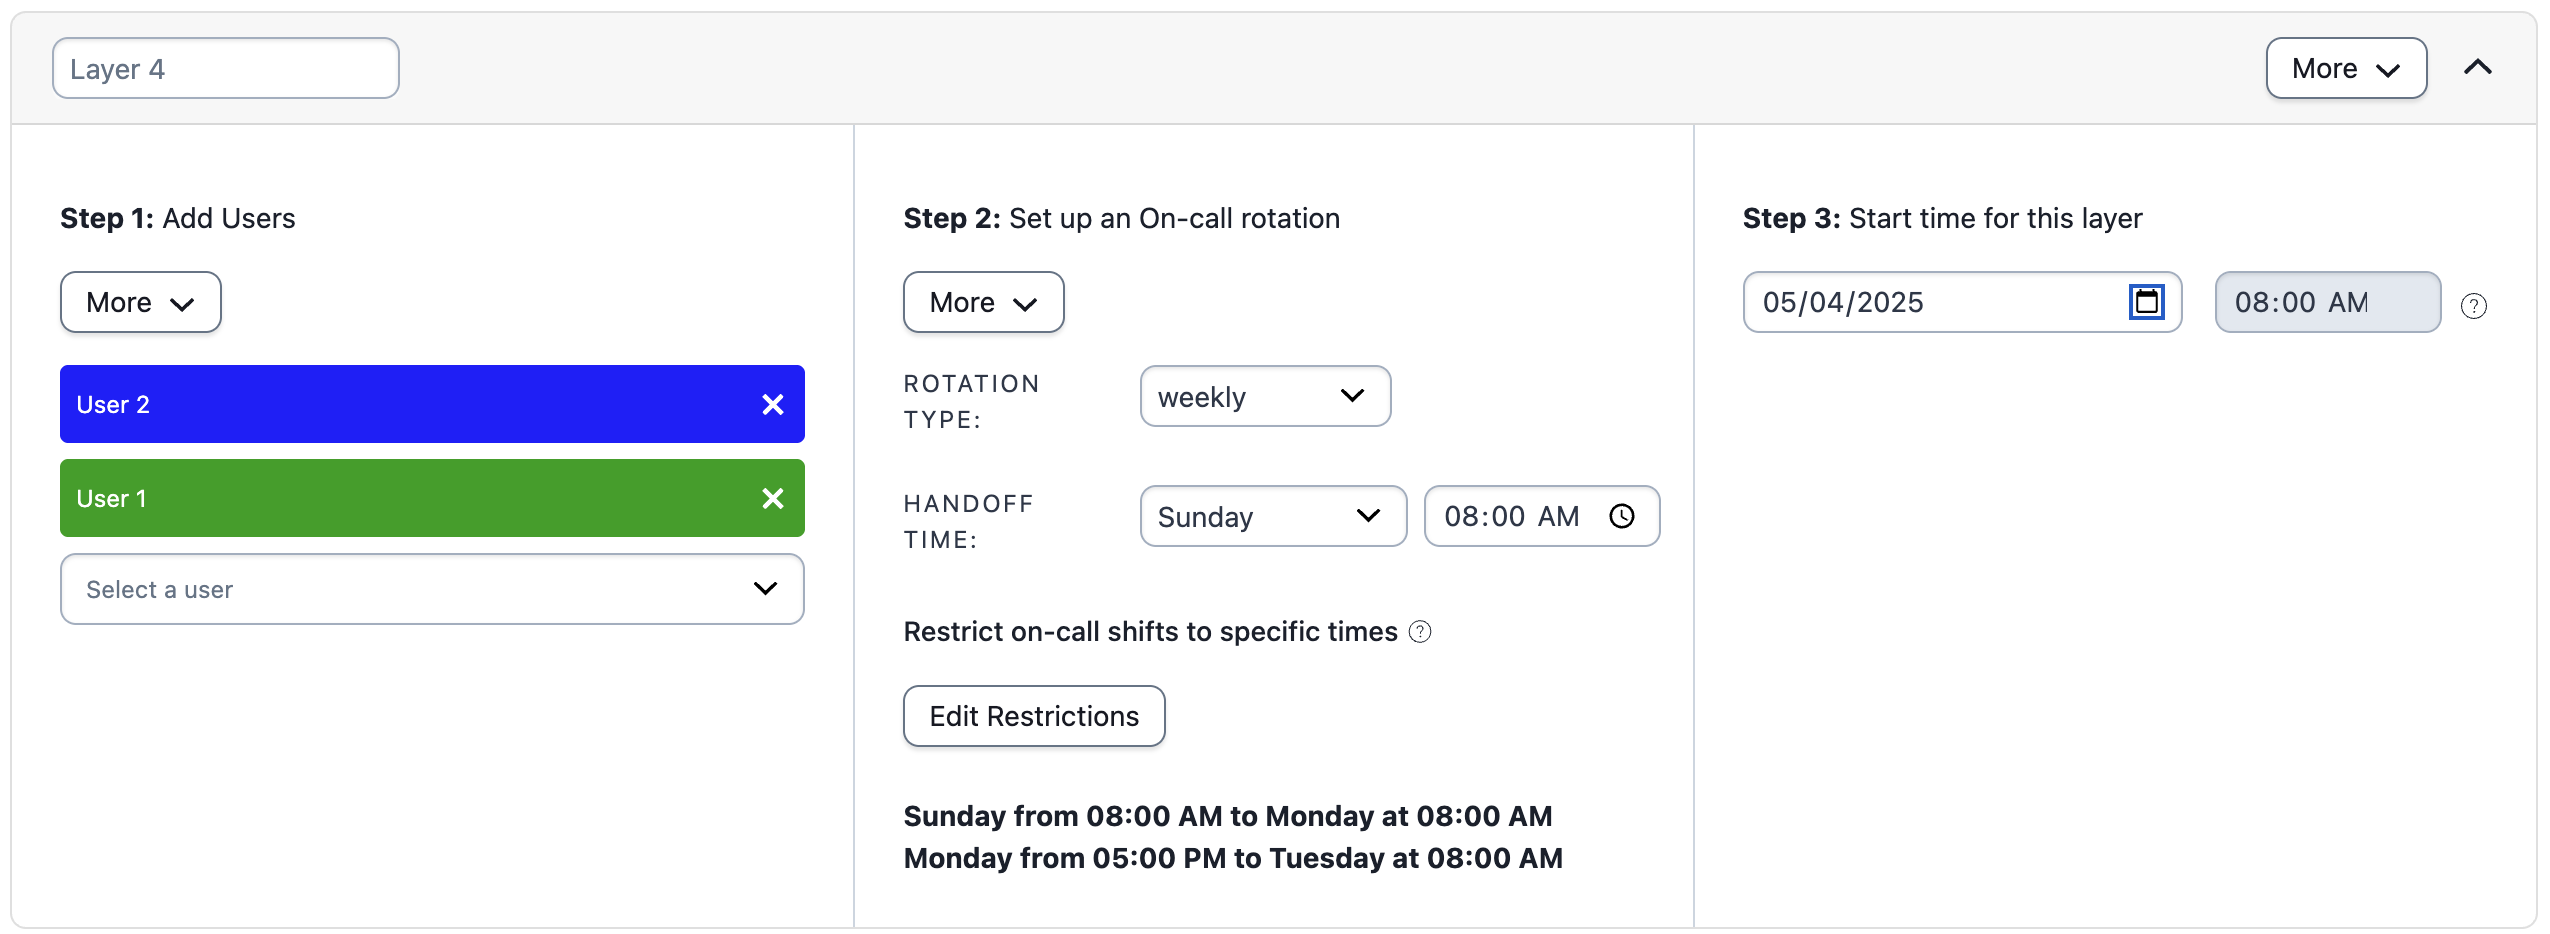Click help icon beside start time field
Image resolution: width=2550 pixels, height=934 pixels.
pos(2473,306)
